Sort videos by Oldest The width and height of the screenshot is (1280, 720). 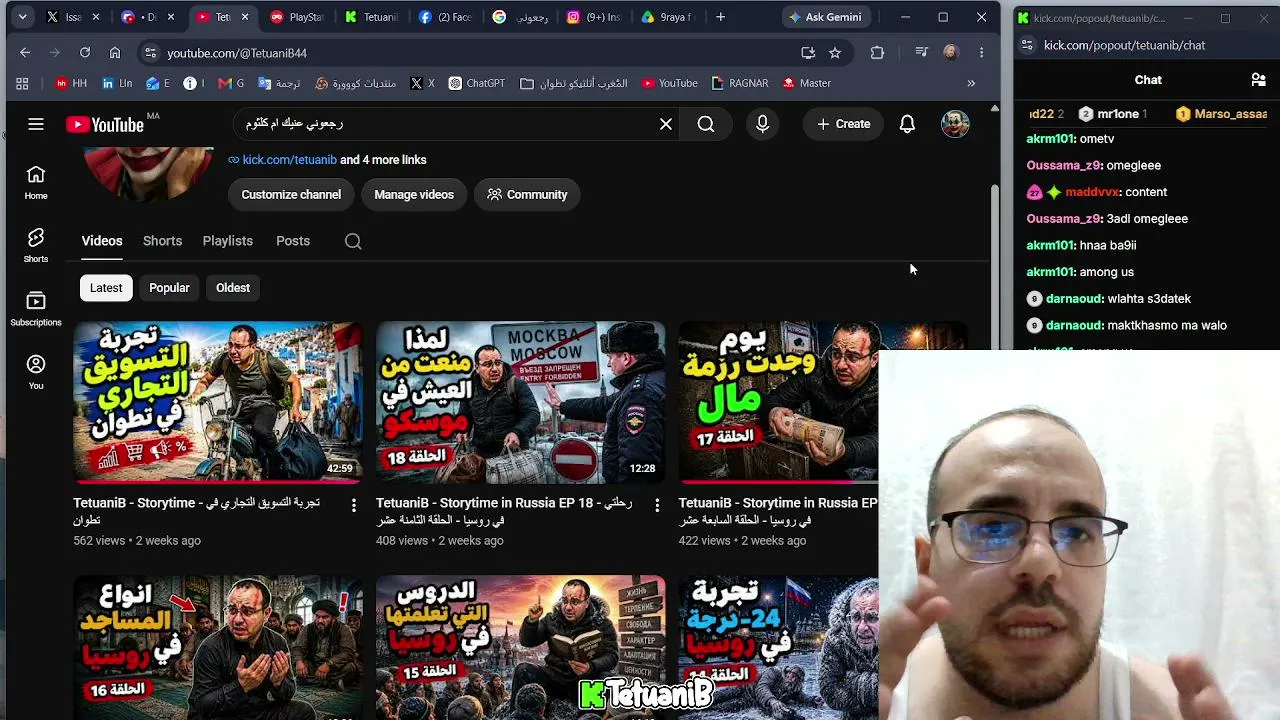233,288
